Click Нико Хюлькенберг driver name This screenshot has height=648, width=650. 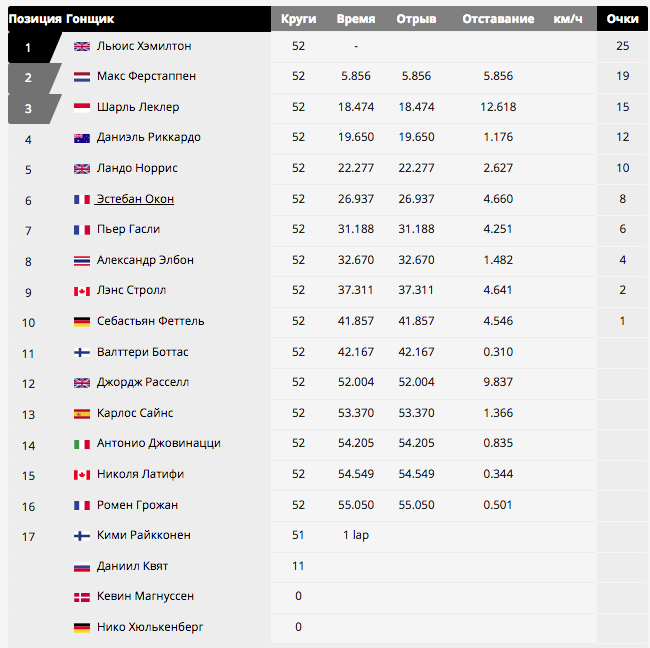[x=150, y=627]
